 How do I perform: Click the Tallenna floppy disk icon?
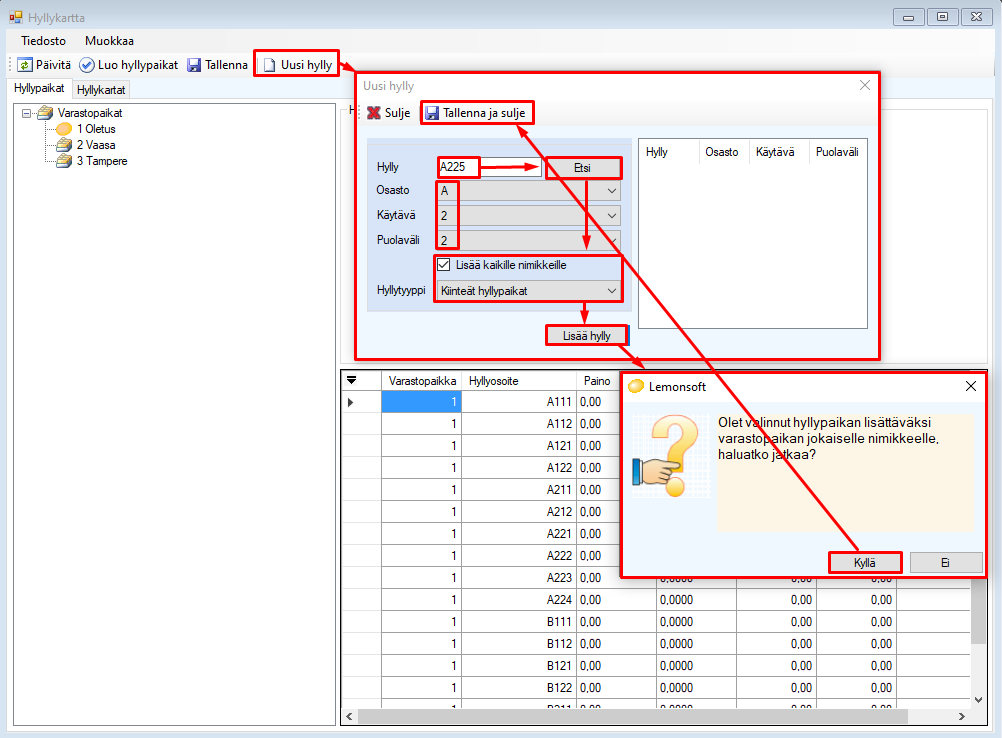(x=194, y=65)
